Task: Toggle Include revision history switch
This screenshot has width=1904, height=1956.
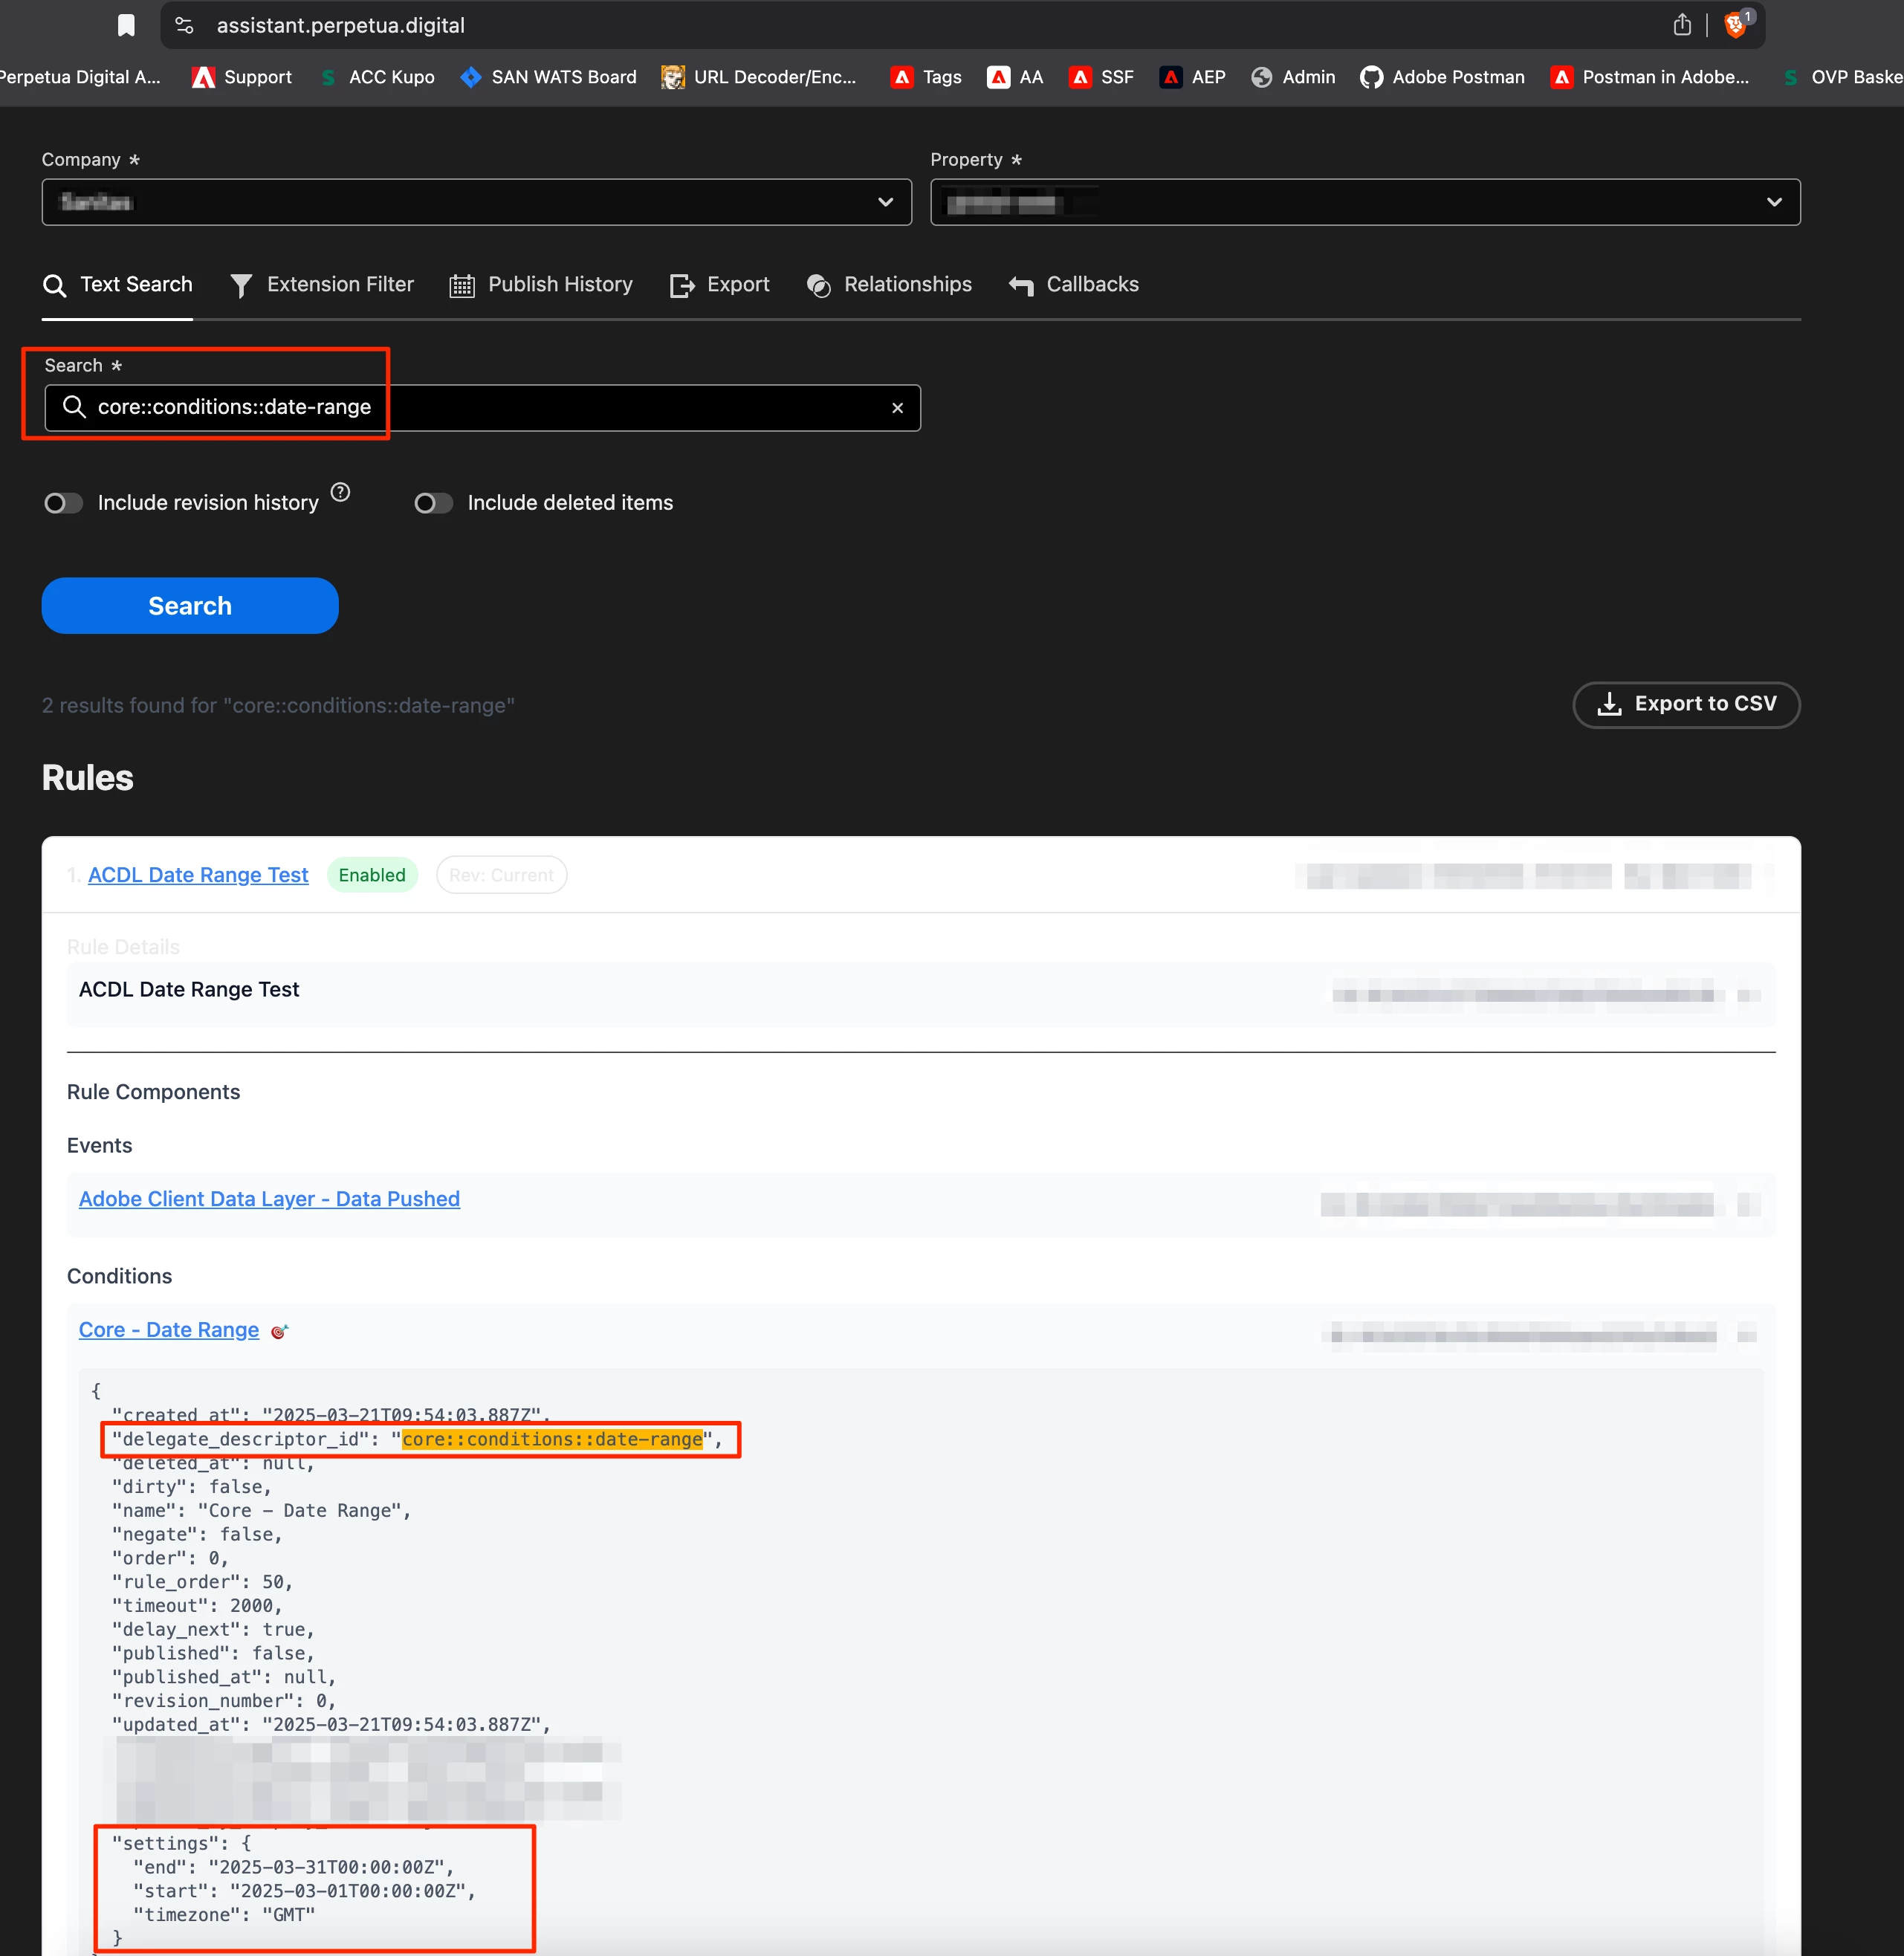Action: point(63,503)
